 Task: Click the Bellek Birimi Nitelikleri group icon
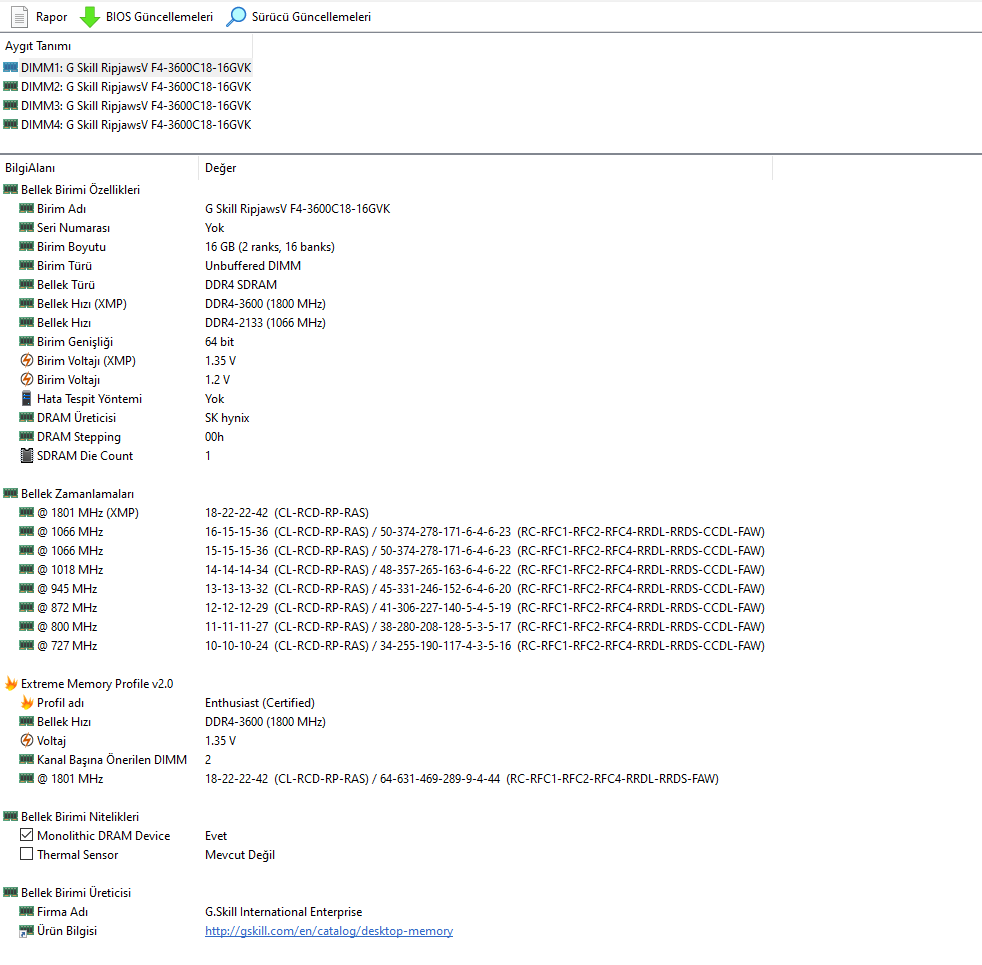click(x=11, y=816)
